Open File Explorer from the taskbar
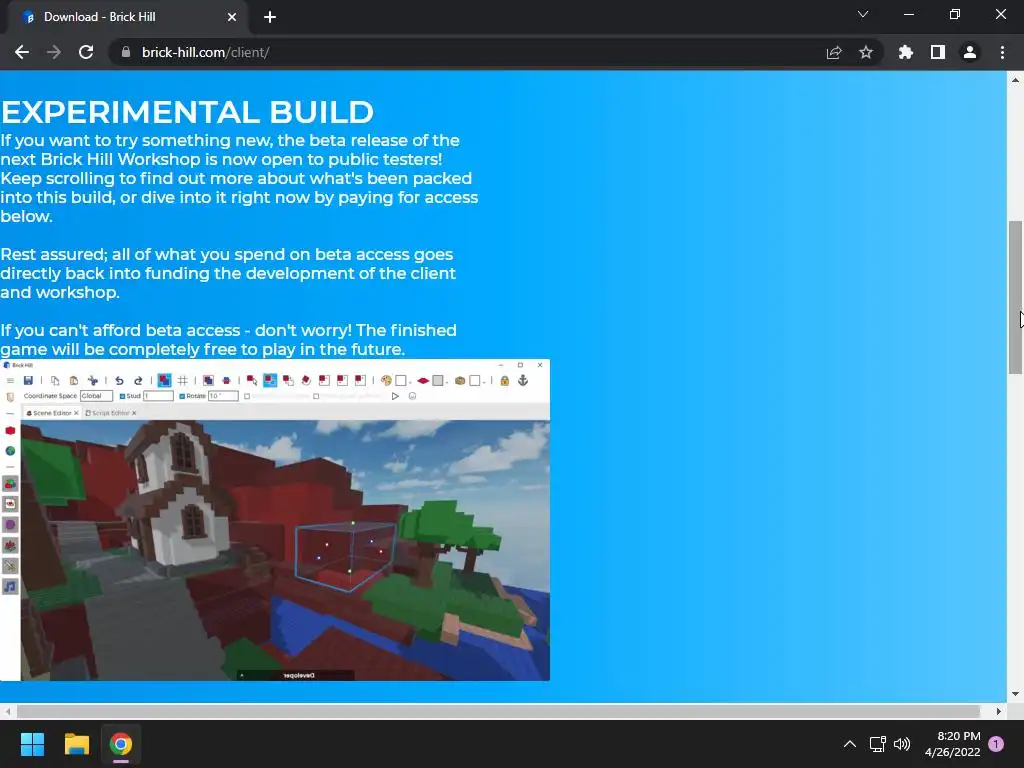The width and height of the screenshot is (1024, 768). click(x=76, y=744)
